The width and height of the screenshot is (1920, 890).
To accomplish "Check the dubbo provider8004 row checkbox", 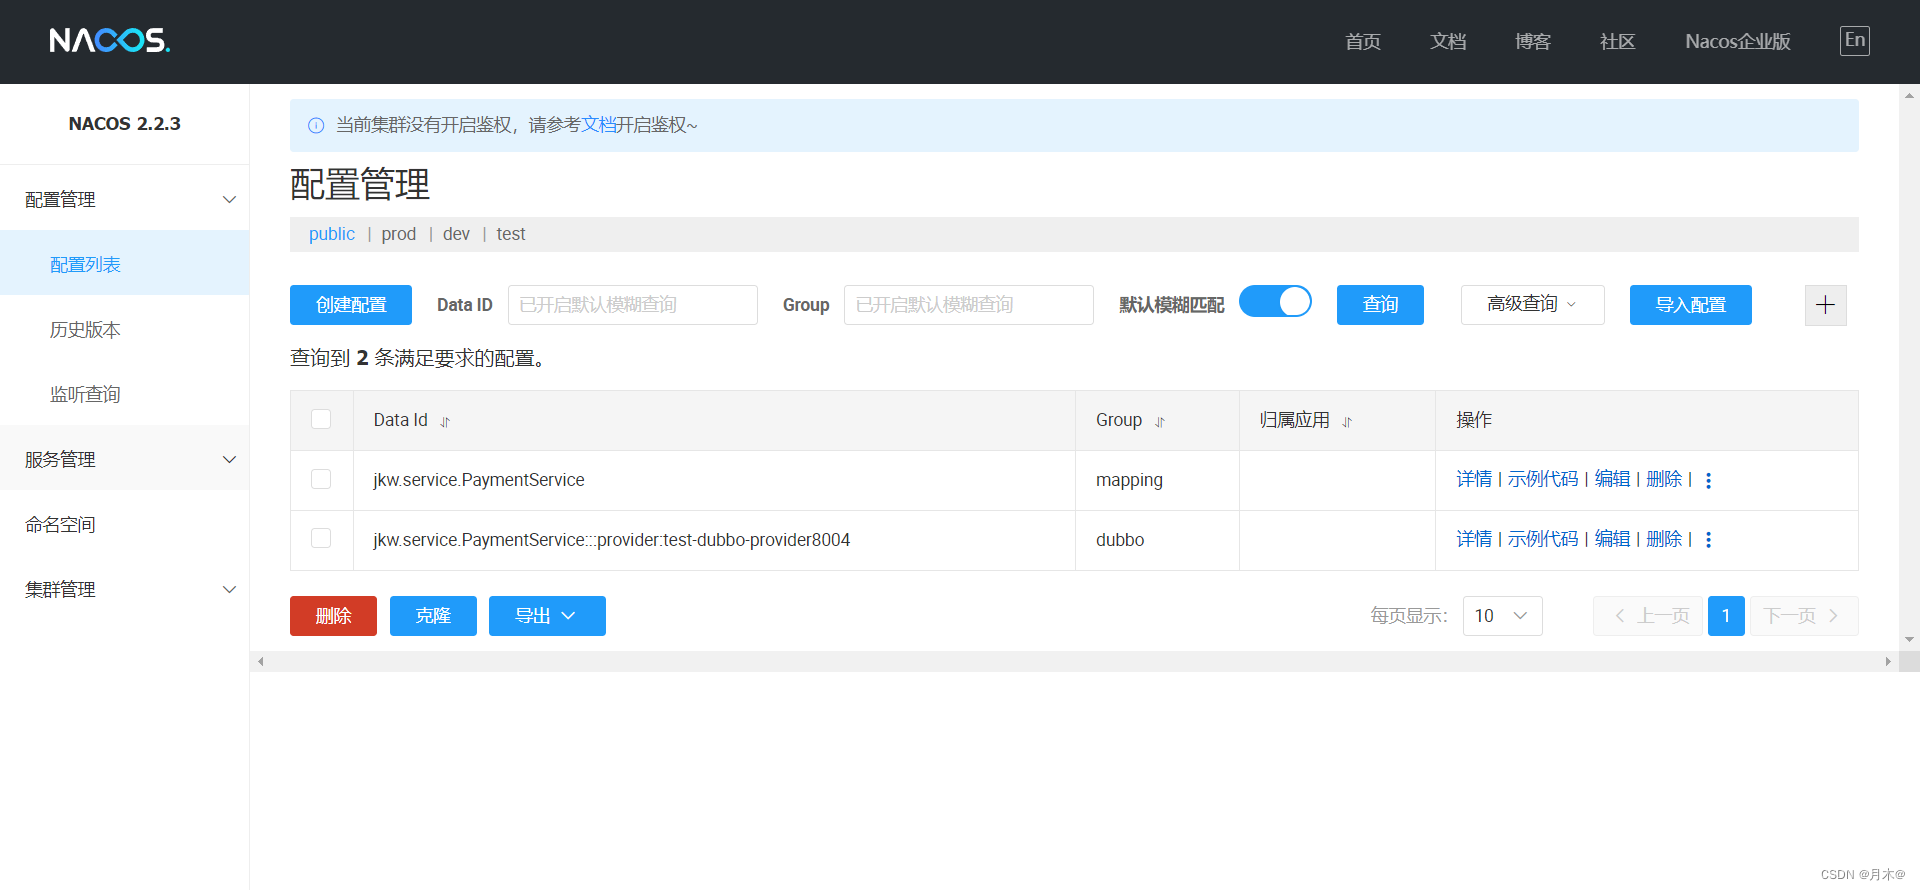I will [321, 538].
